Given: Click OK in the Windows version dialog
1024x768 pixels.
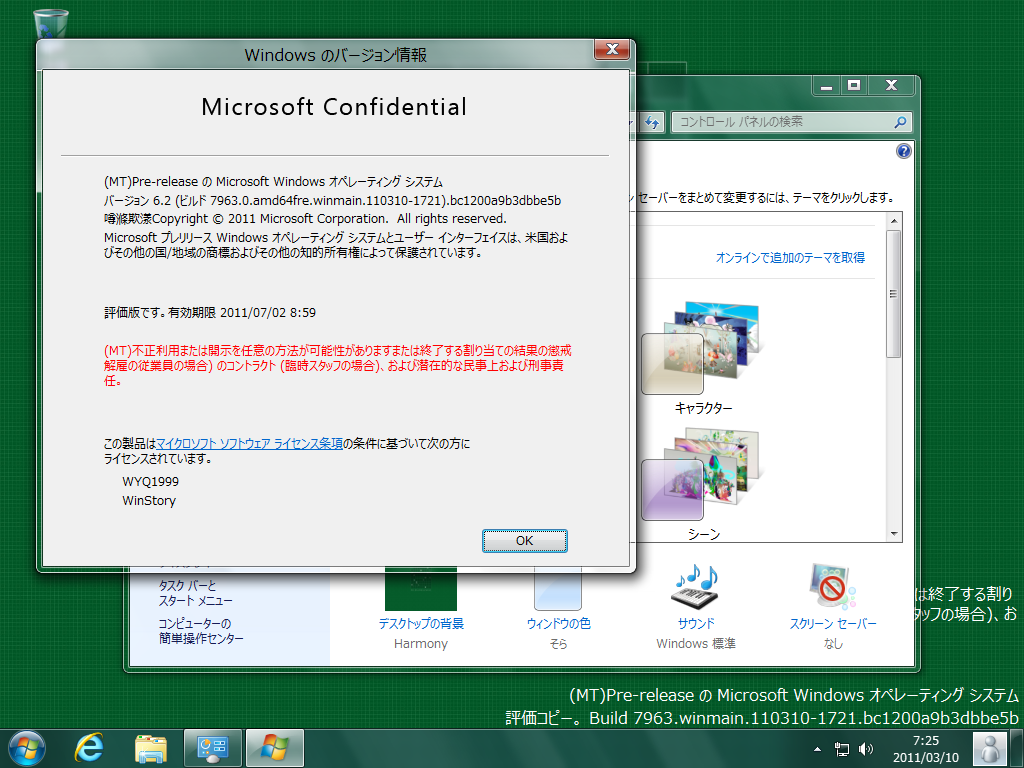Looking at the screenshot, I should click(524, 541).
